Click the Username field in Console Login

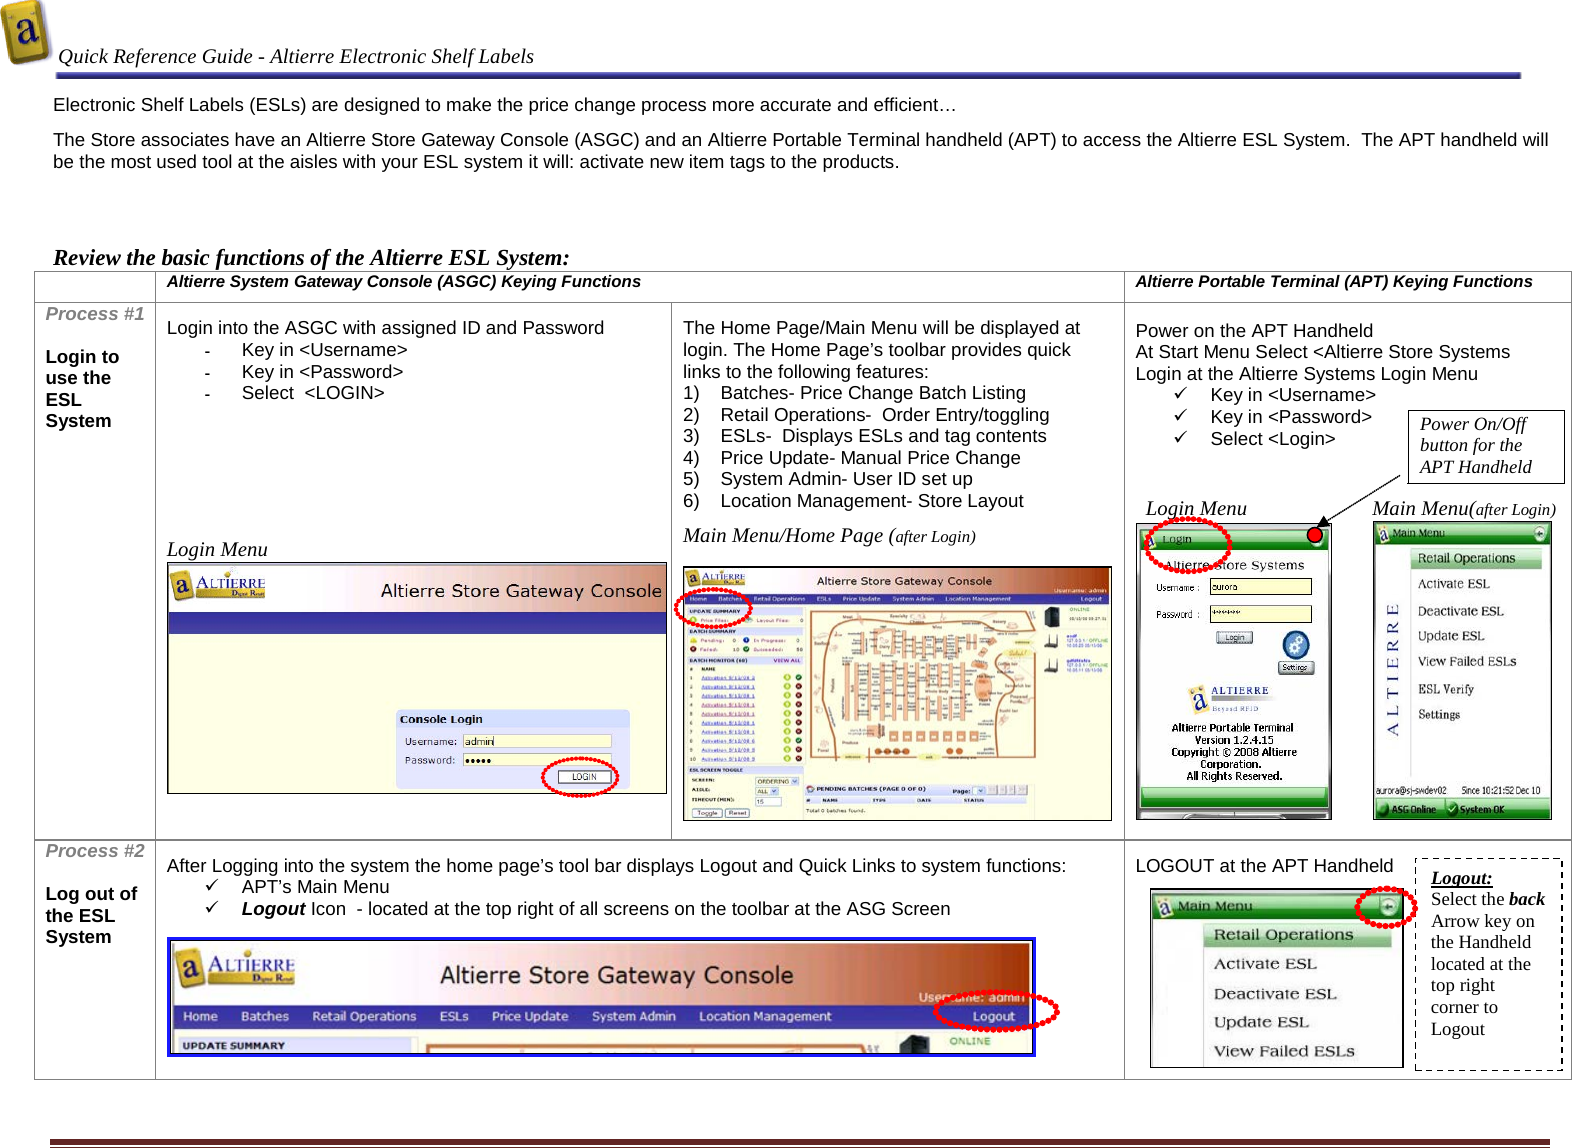pos(537,741)
